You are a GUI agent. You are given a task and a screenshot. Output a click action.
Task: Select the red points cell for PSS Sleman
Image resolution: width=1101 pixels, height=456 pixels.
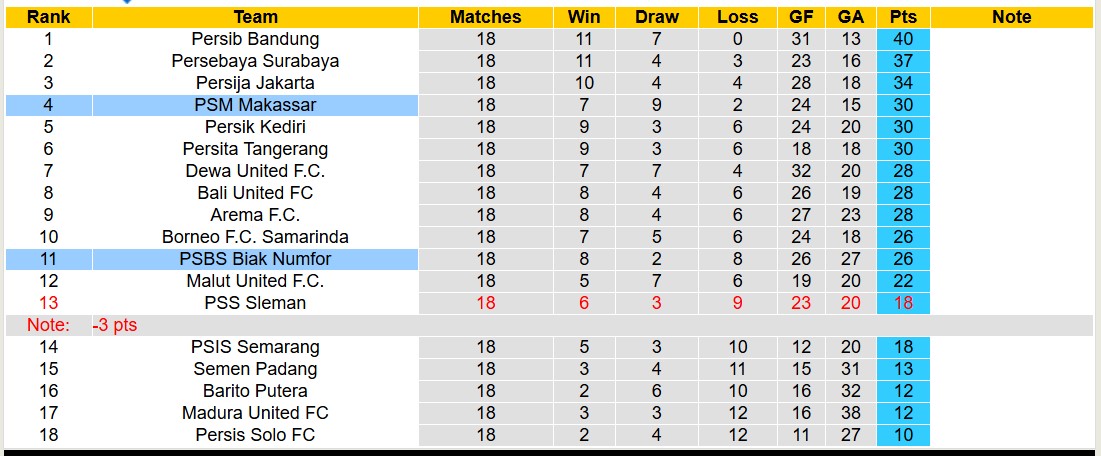903,303
